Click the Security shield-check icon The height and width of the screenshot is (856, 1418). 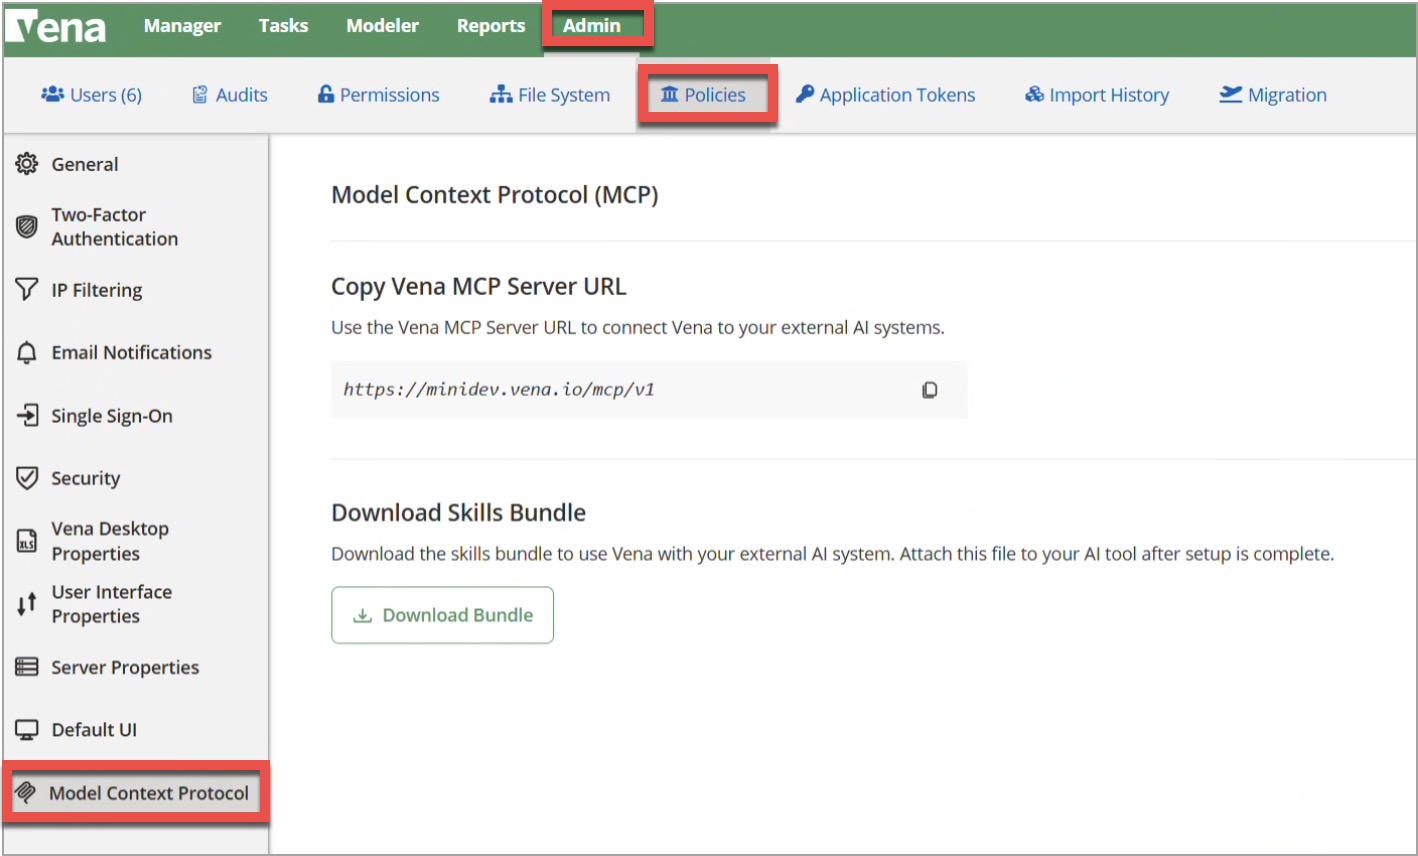pos(27,478)
